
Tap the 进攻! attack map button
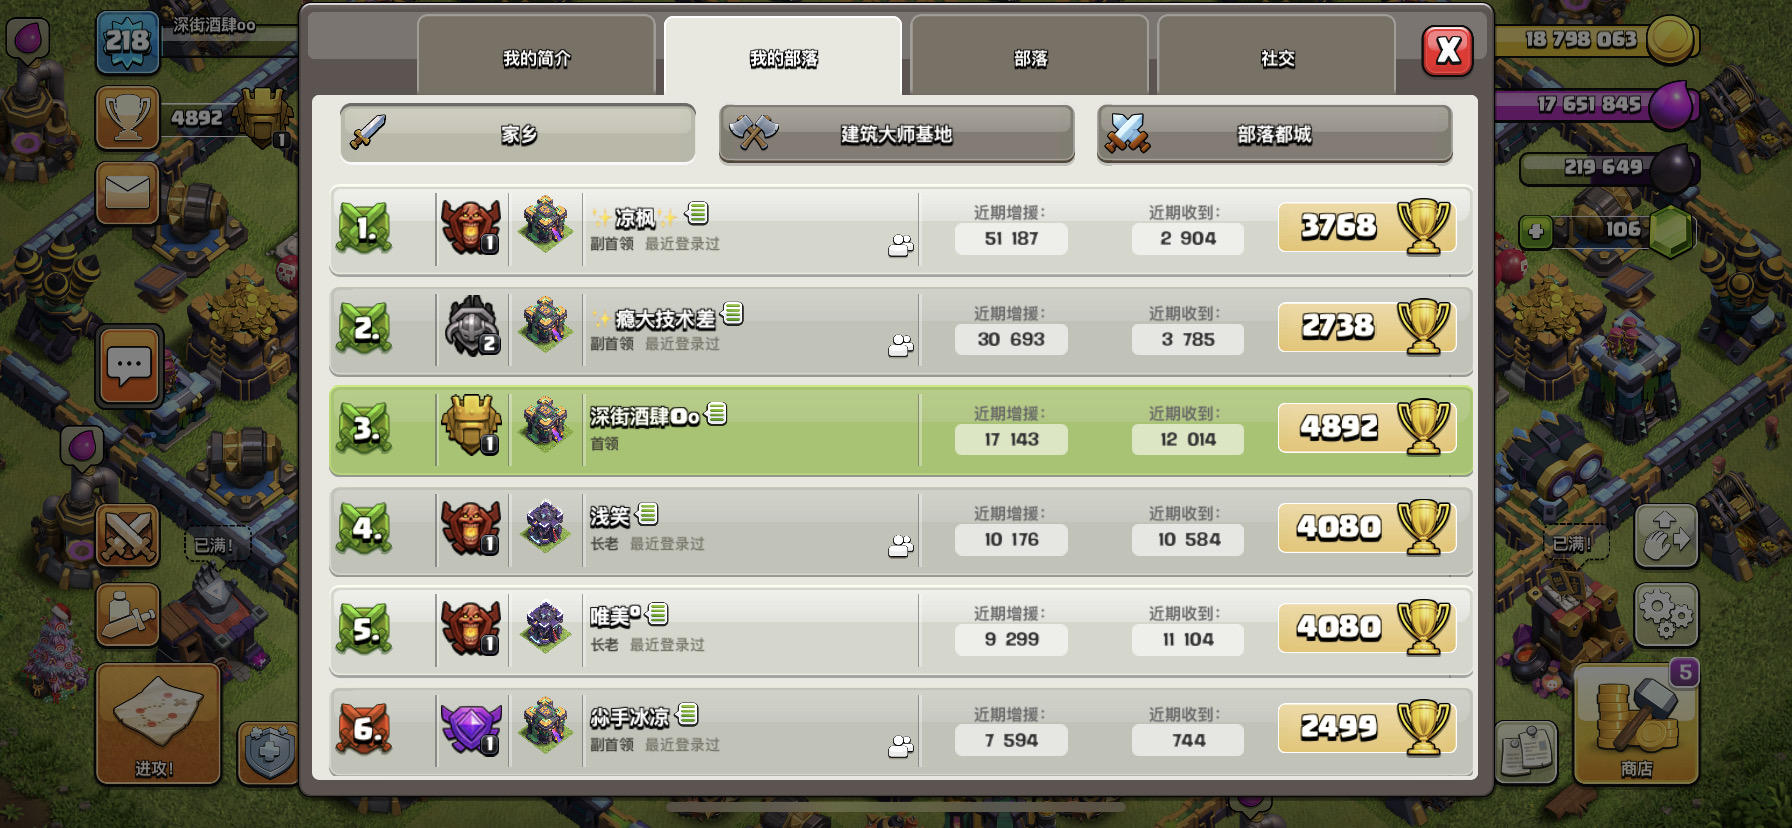[x=158, y=723]
